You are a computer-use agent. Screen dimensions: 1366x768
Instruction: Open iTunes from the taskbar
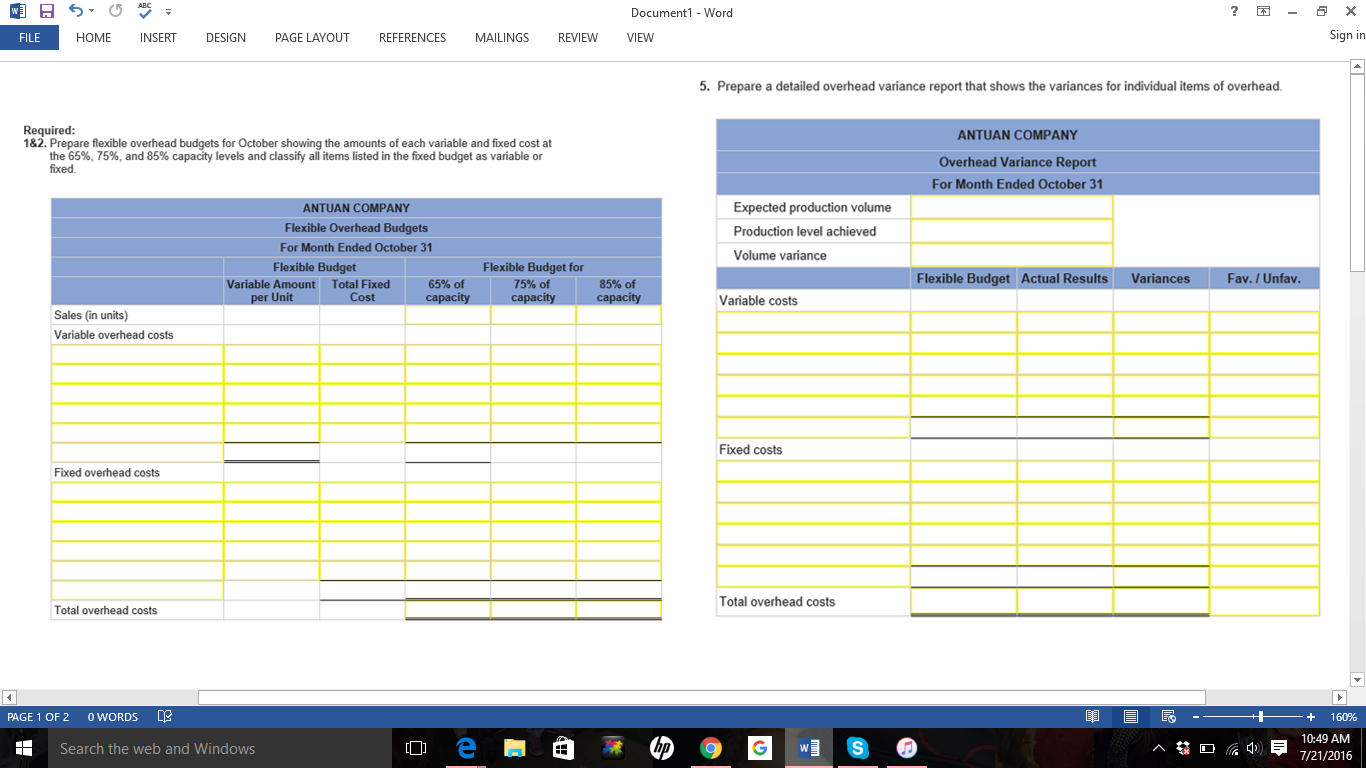point(906,748)
